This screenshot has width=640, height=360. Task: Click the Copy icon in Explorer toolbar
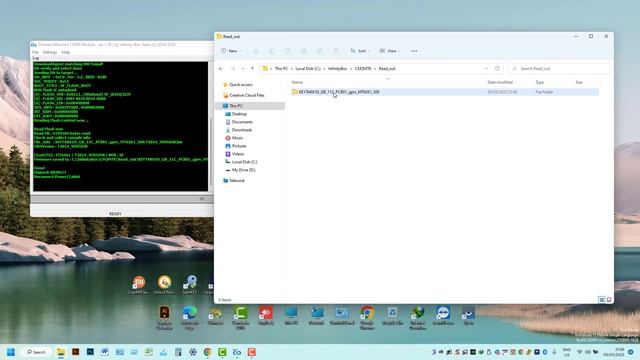[272, 51]
